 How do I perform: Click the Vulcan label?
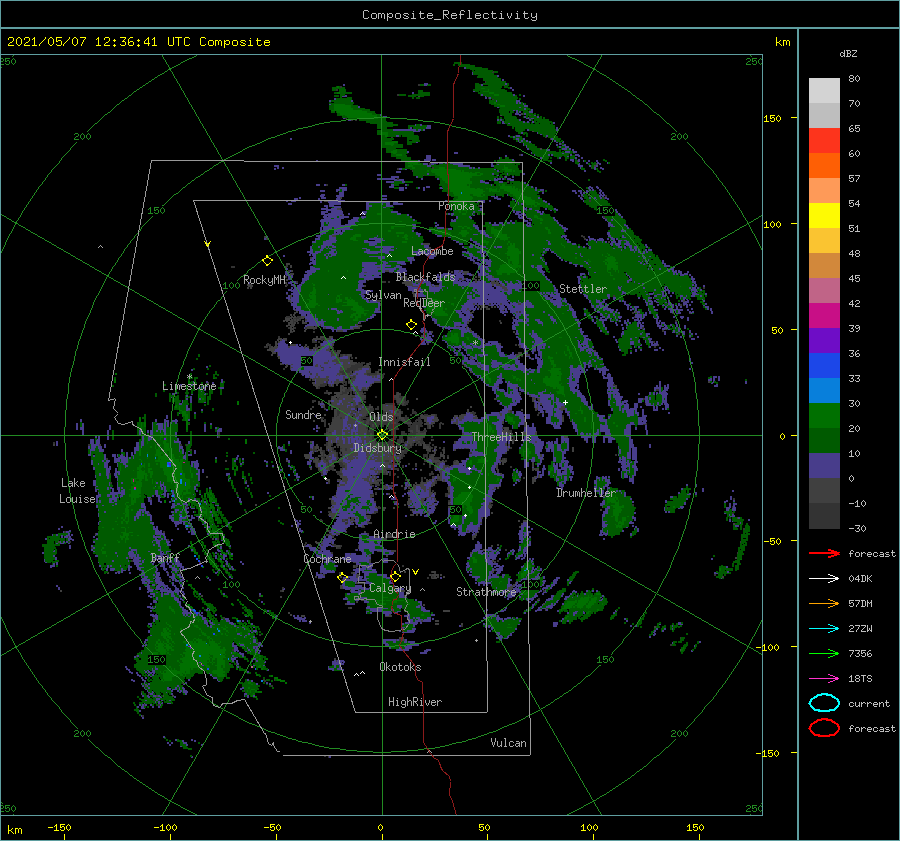click(509, 743)
